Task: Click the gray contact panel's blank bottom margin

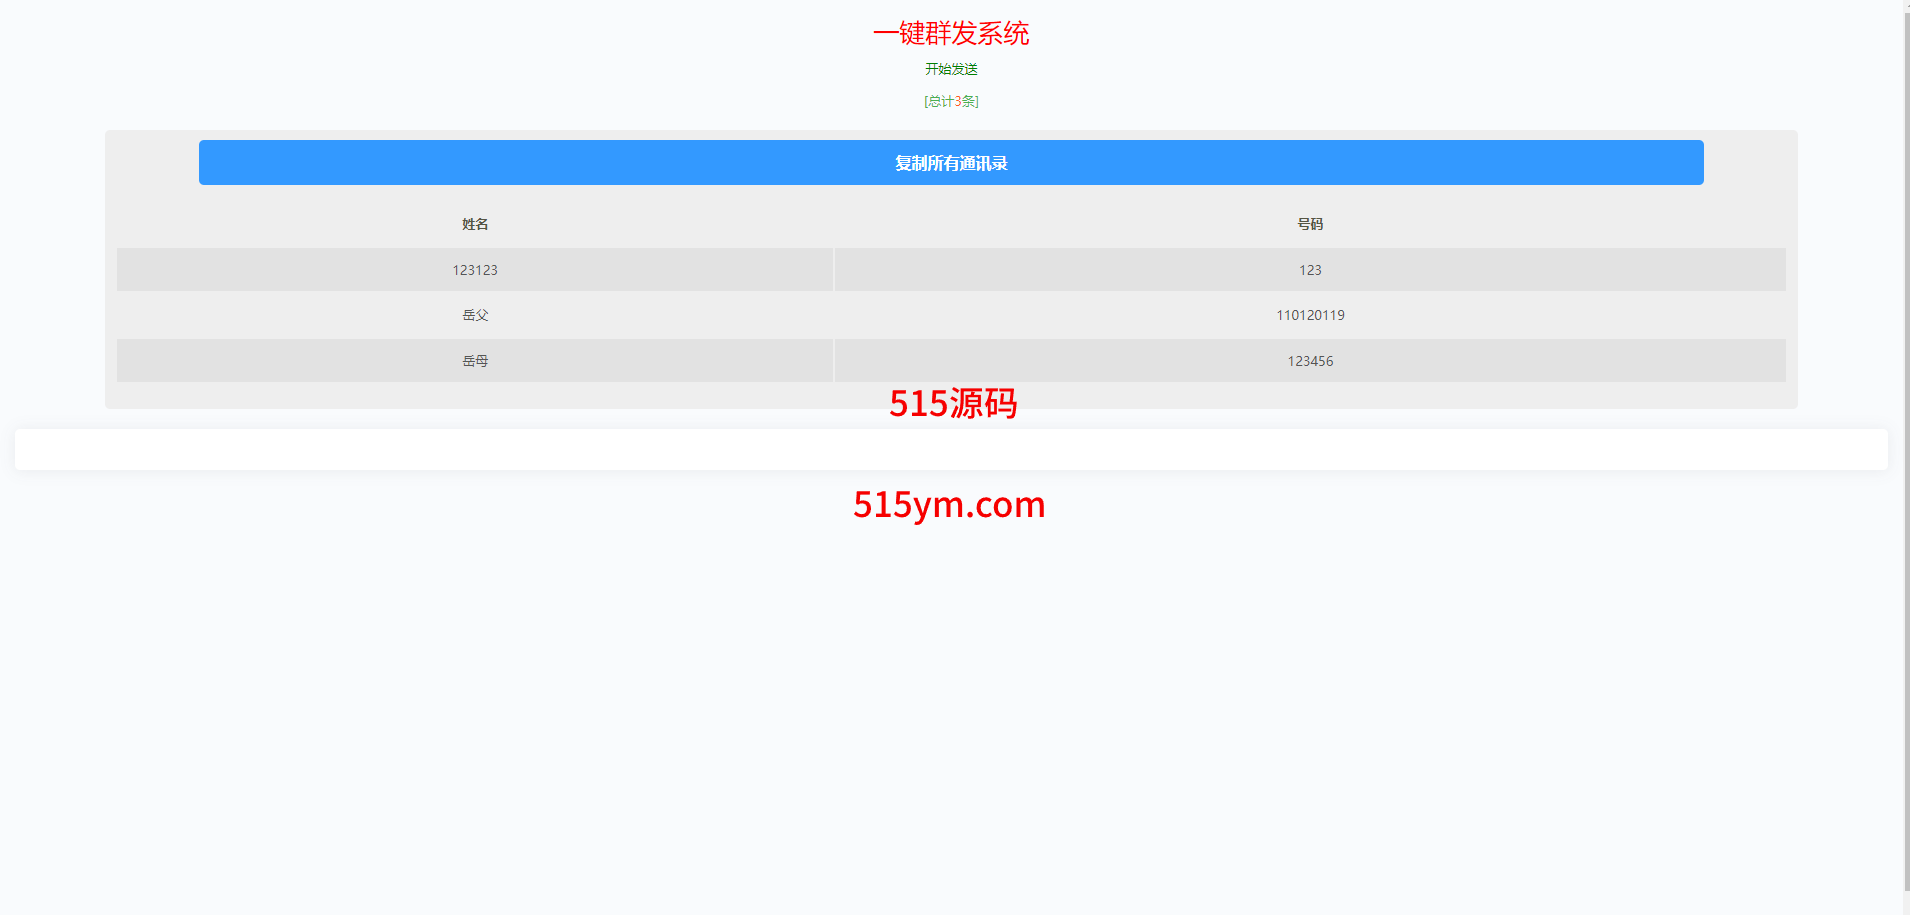Action: [x=500, y=396]
